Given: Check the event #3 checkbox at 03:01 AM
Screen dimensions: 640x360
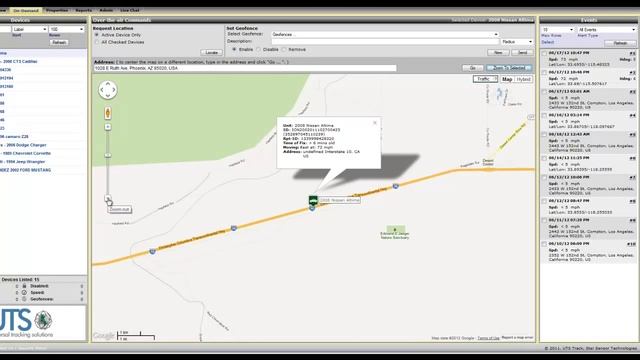Looking at the screenshot, I should [x=544, y=92].
